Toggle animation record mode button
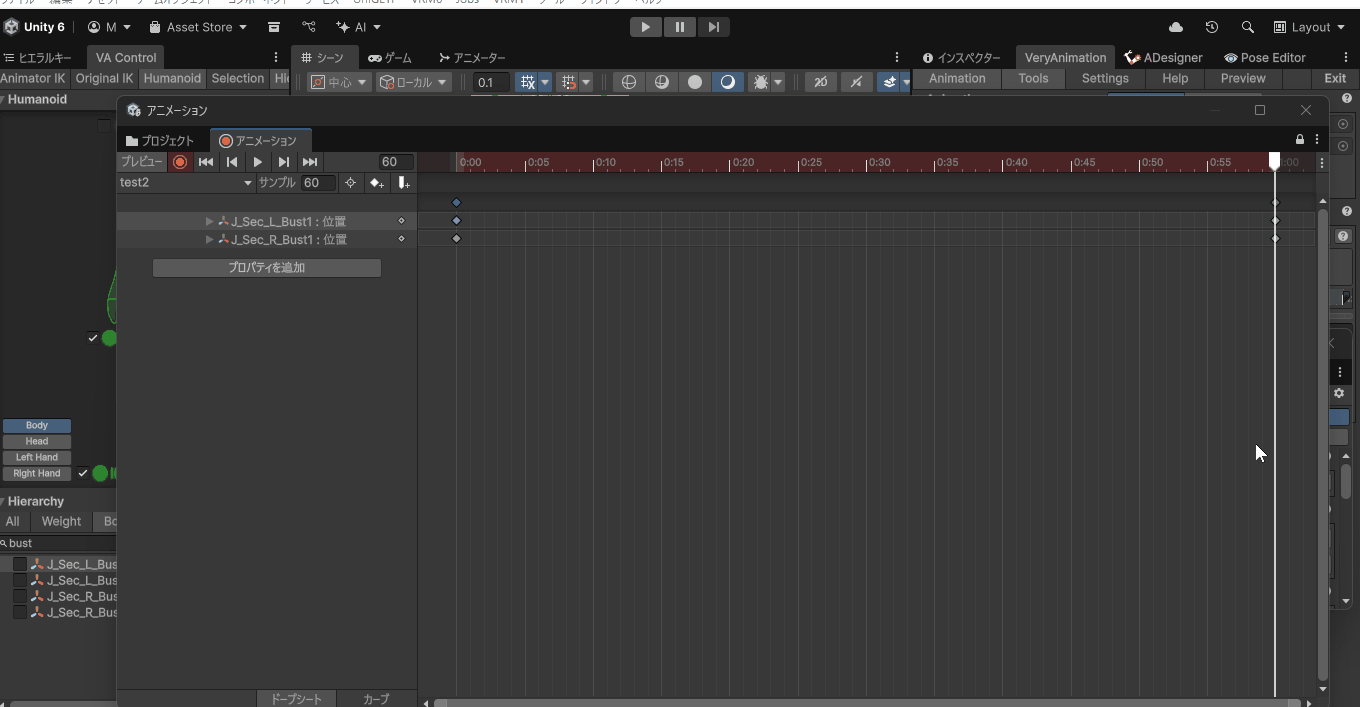The width and height of the screenshot is (1360, 707). coord(180,162)
